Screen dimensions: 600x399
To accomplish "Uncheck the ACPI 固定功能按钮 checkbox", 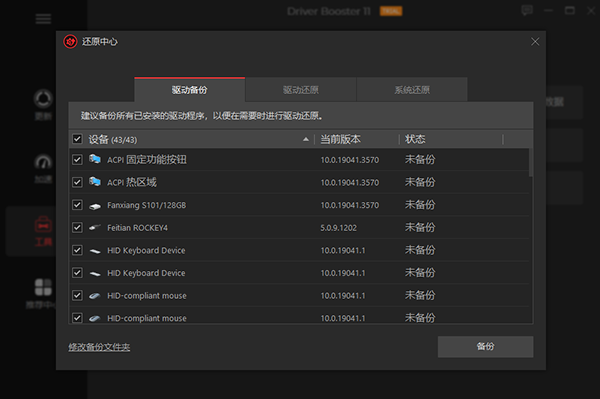I will (x=77, y=160).
